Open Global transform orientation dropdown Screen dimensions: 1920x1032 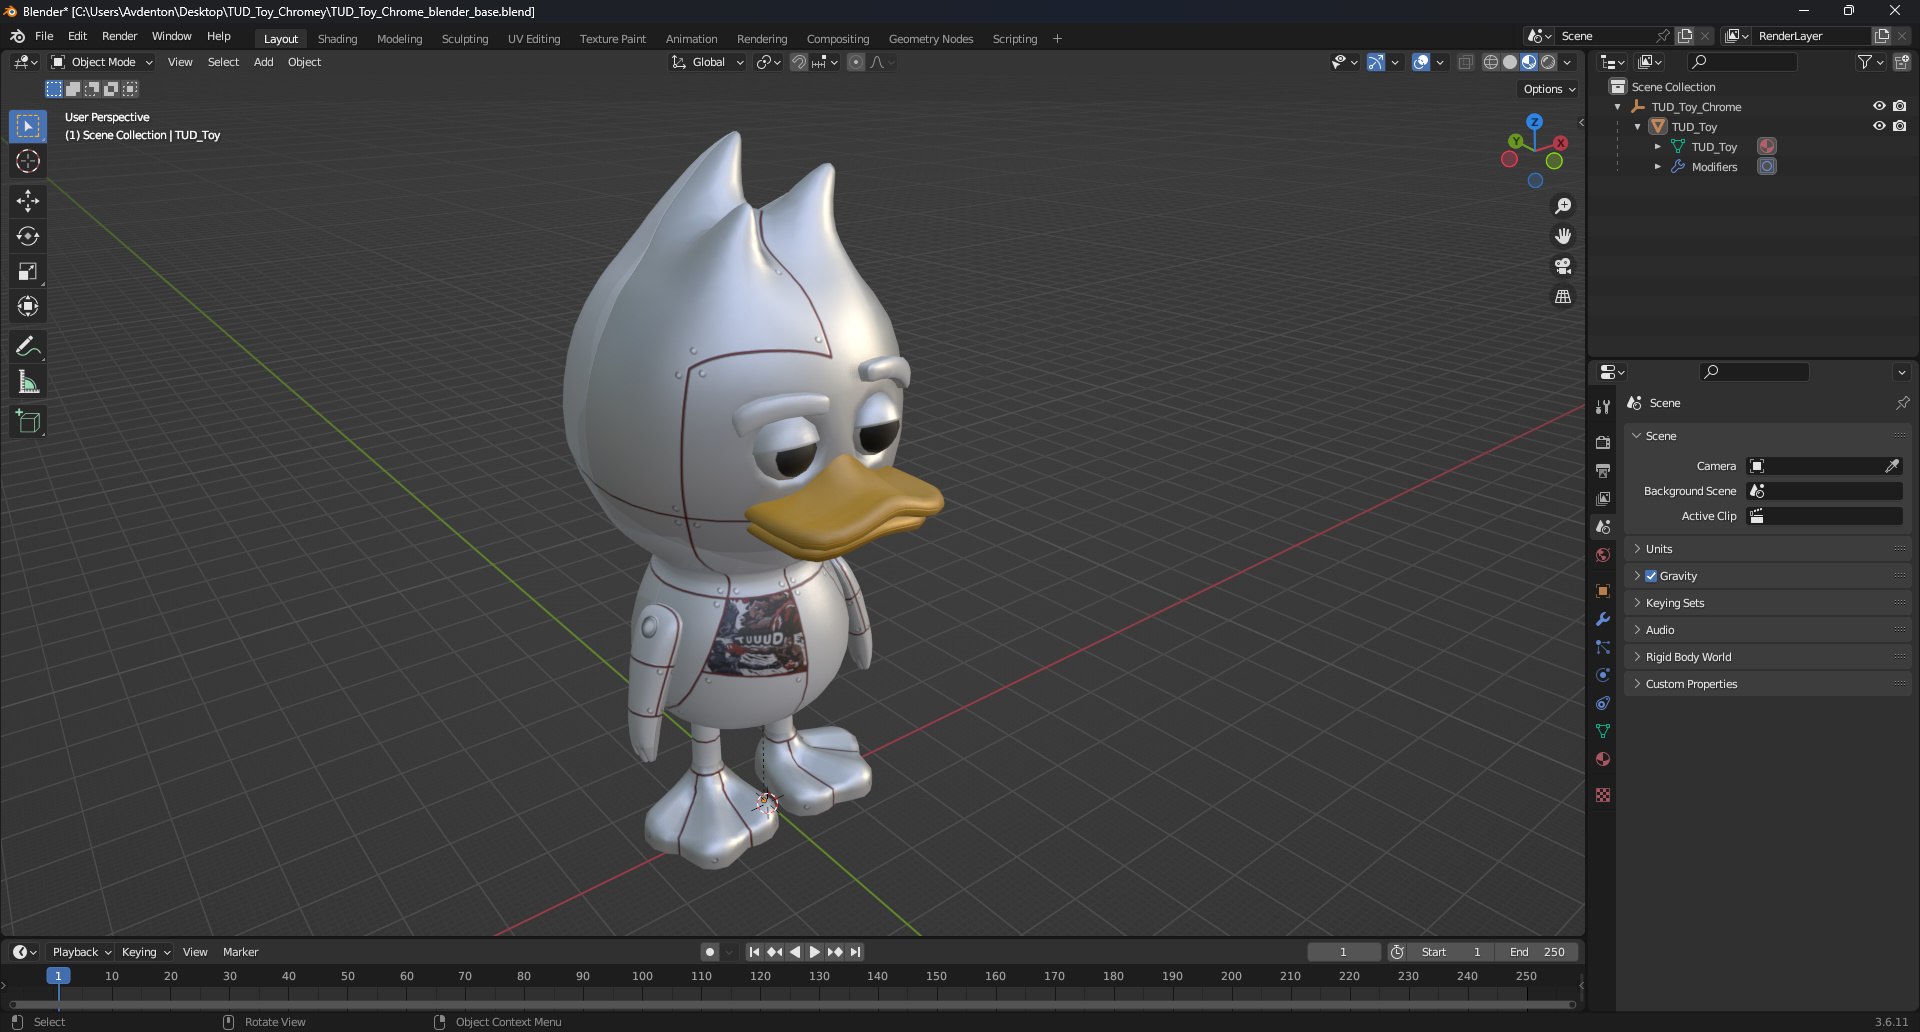[708, 62]
